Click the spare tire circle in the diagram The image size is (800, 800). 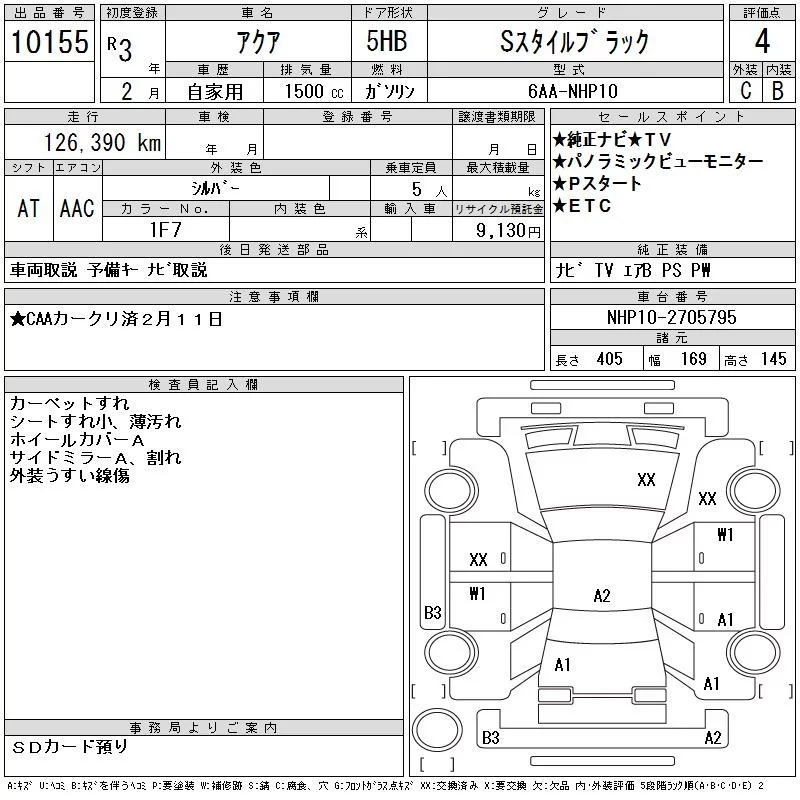(437, 729)
